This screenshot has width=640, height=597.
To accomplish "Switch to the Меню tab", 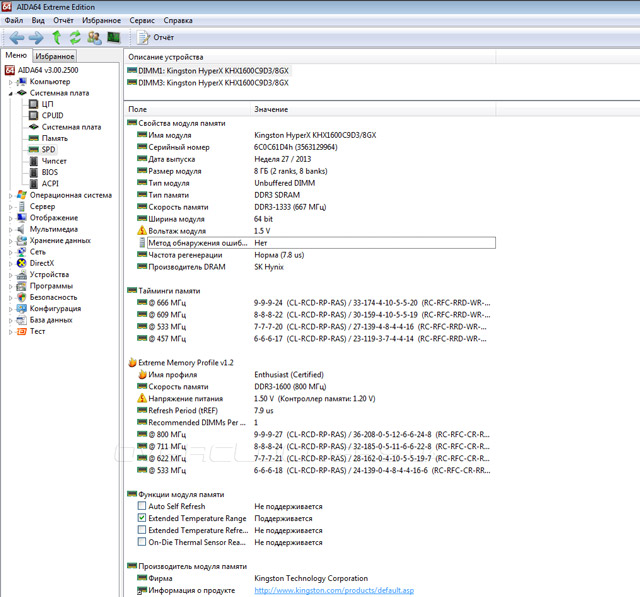I will [x=16, y=55].
